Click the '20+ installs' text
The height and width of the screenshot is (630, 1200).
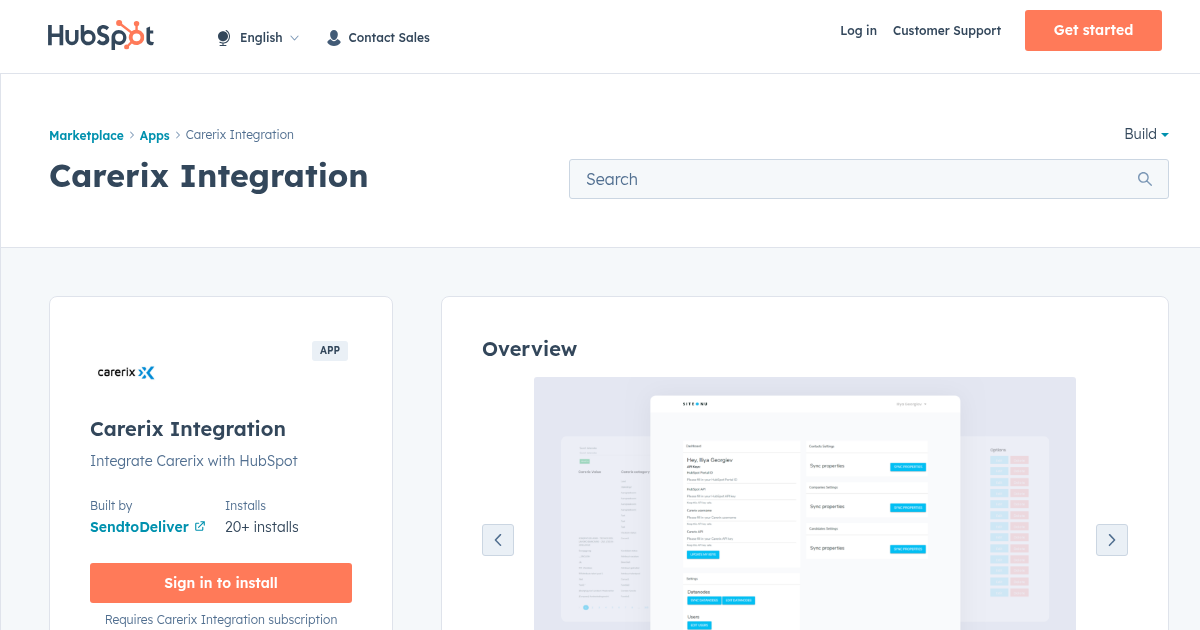click(x=262, y=527)
